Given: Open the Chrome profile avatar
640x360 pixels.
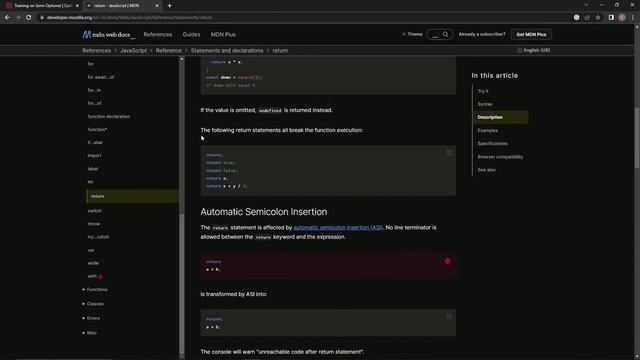Looking at the screenshot, I should (622, 18).
